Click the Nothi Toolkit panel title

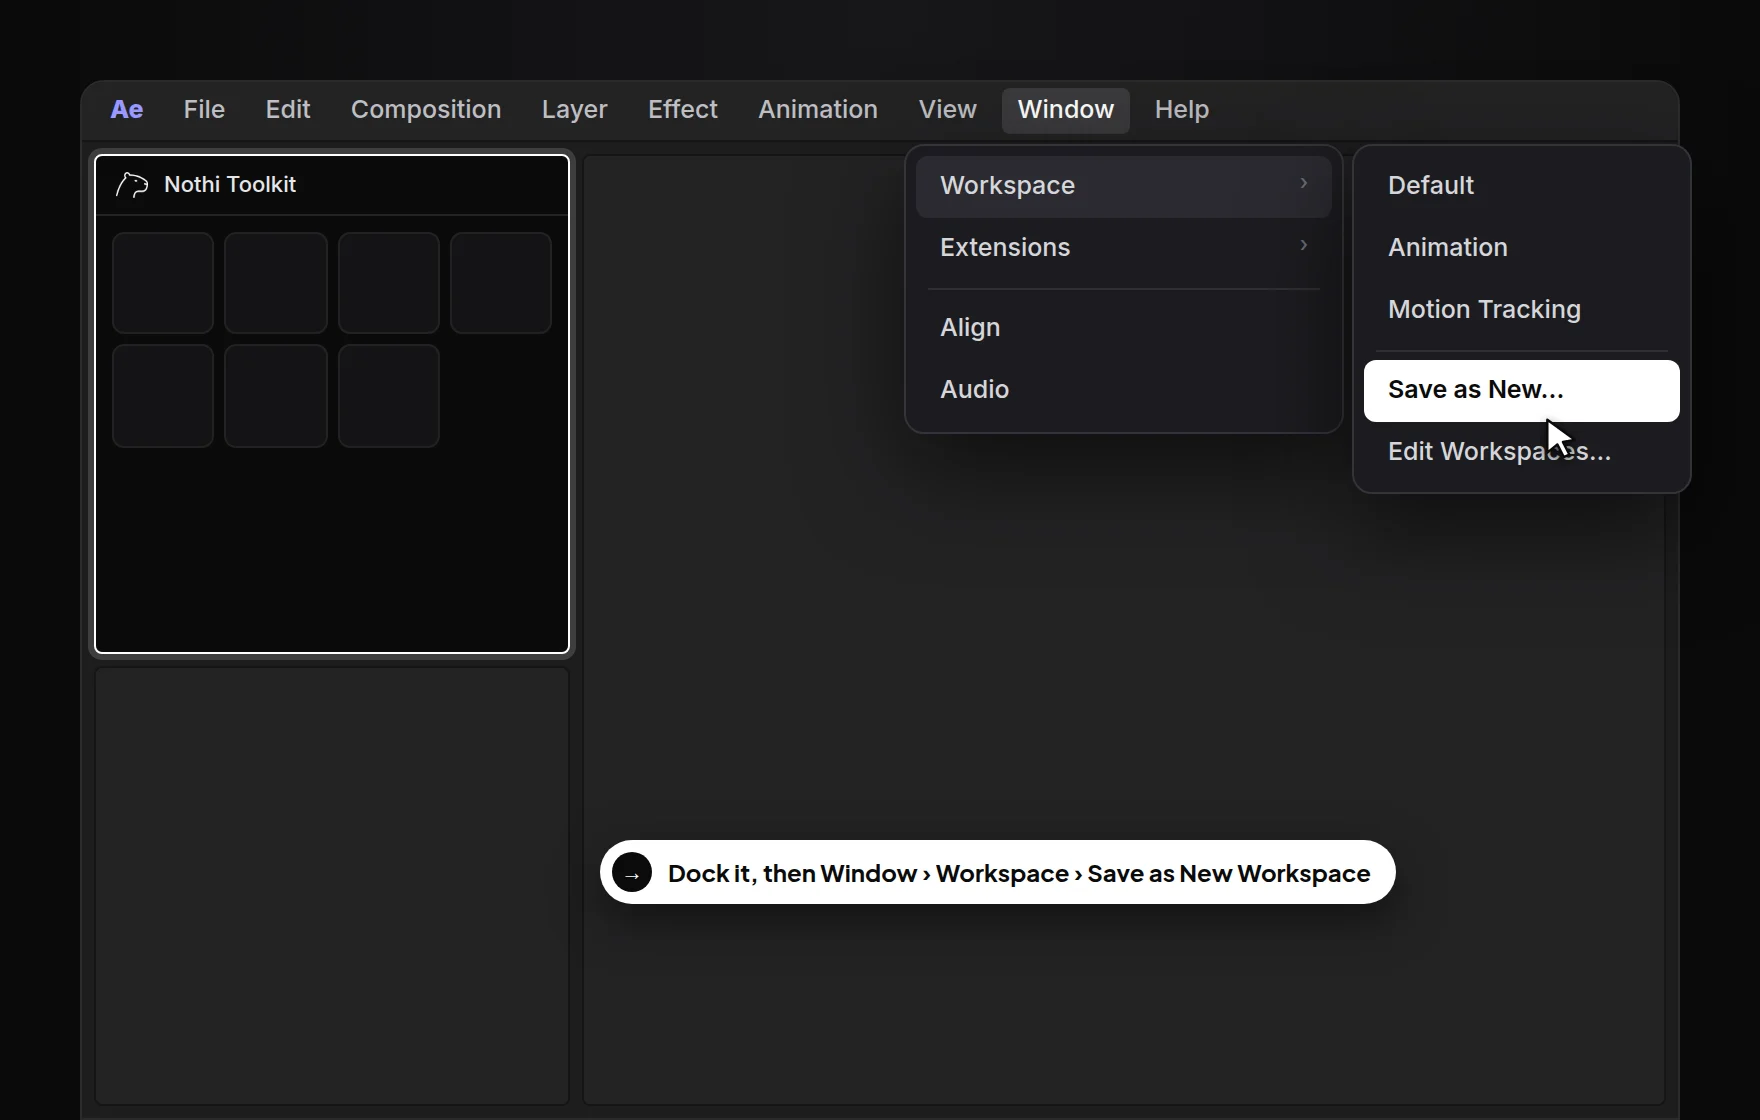230,185
